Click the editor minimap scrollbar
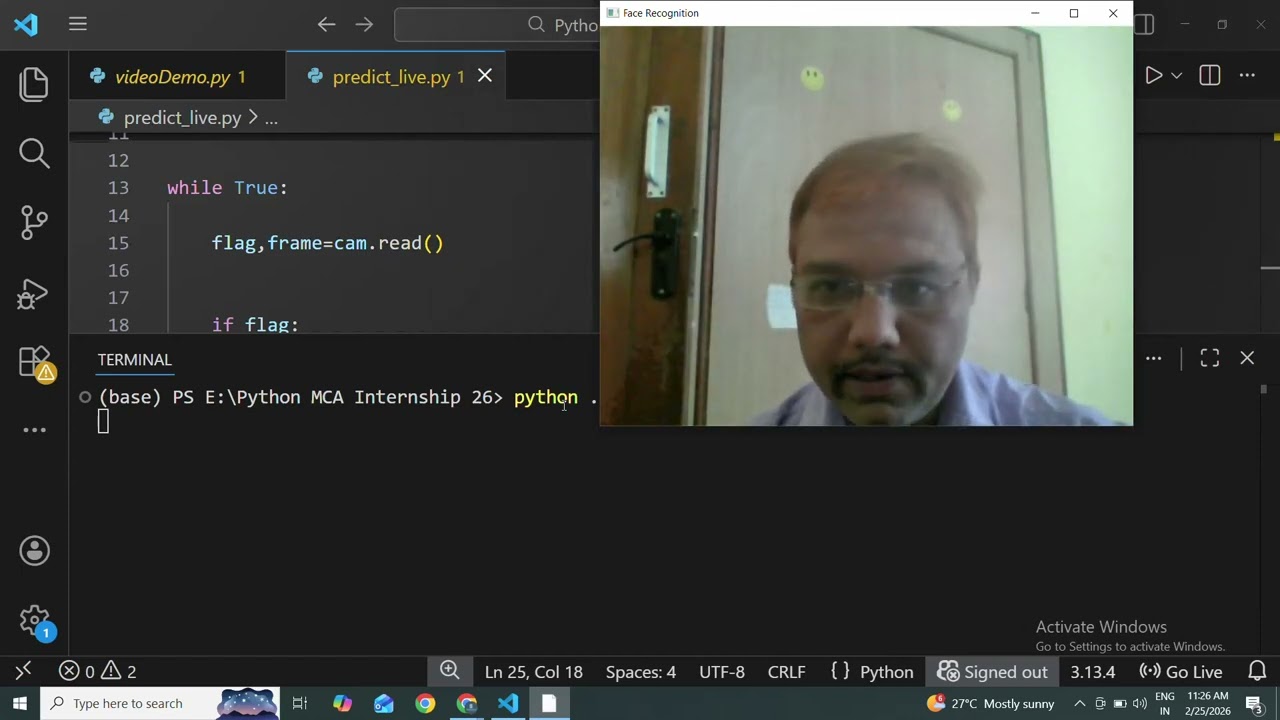The image size is (1280, 720). tap(1270, 234)
